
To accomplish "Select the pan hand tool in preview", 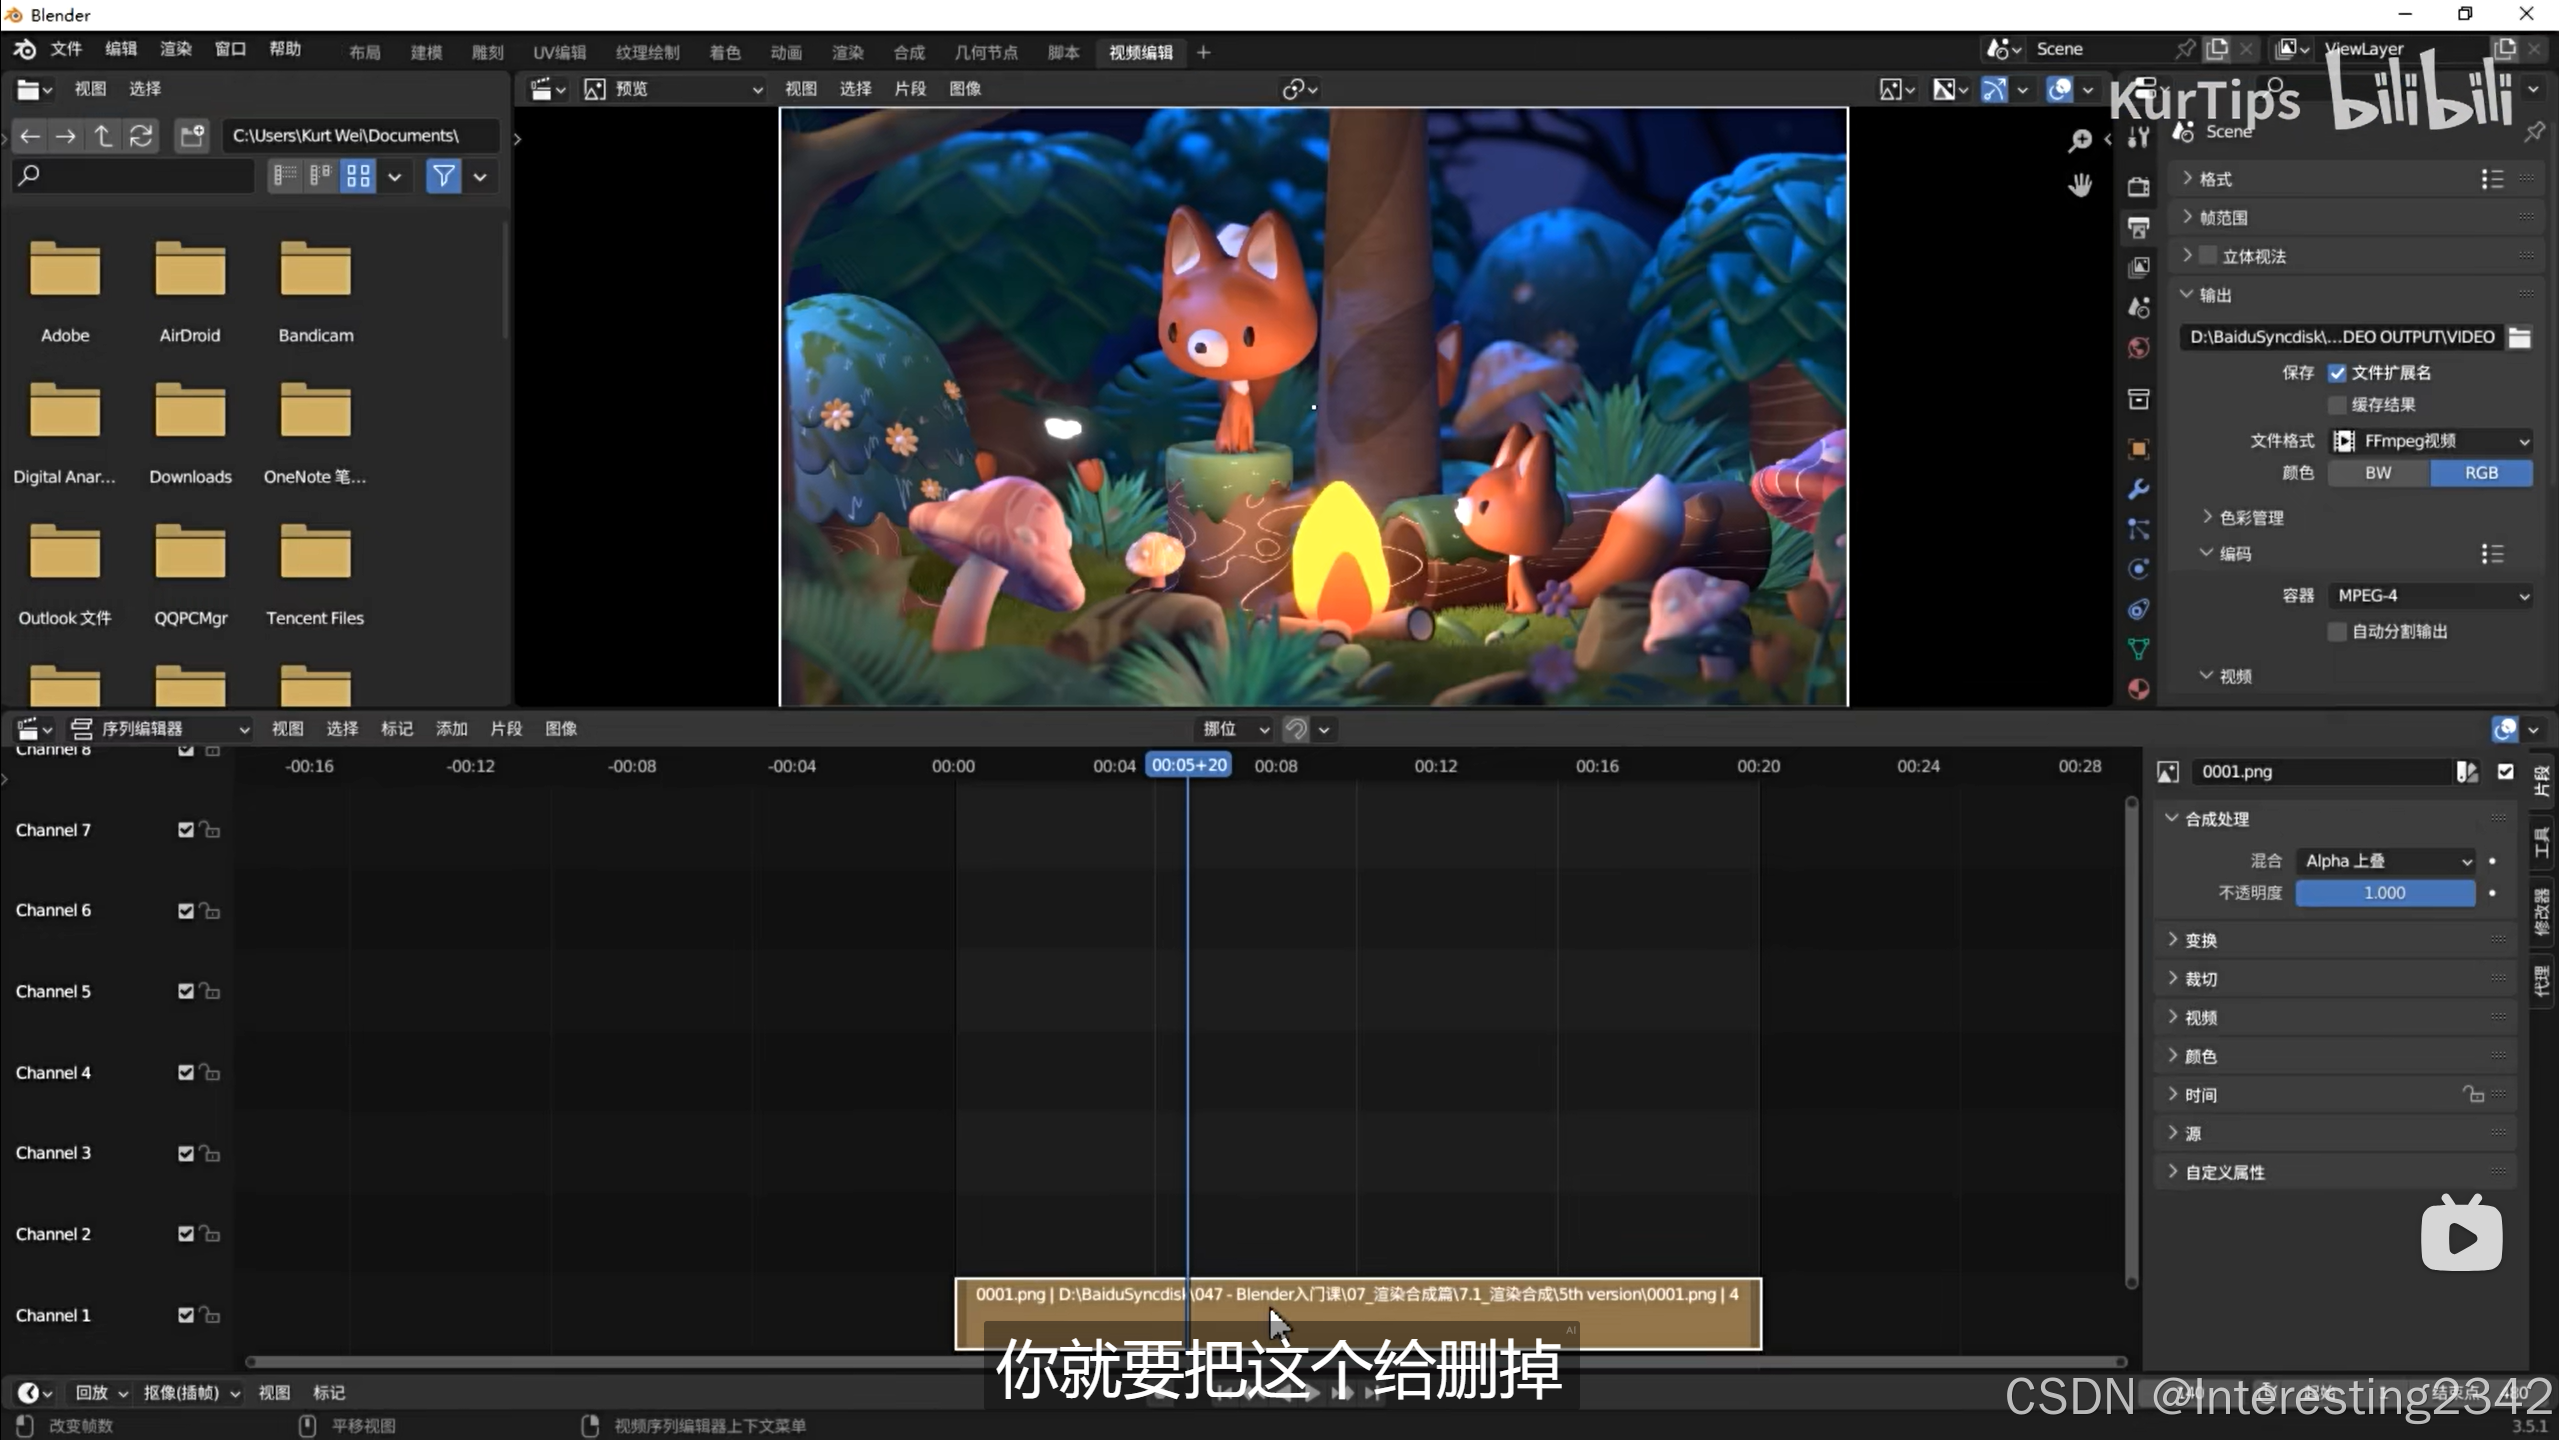I will tap(2080, 185).
